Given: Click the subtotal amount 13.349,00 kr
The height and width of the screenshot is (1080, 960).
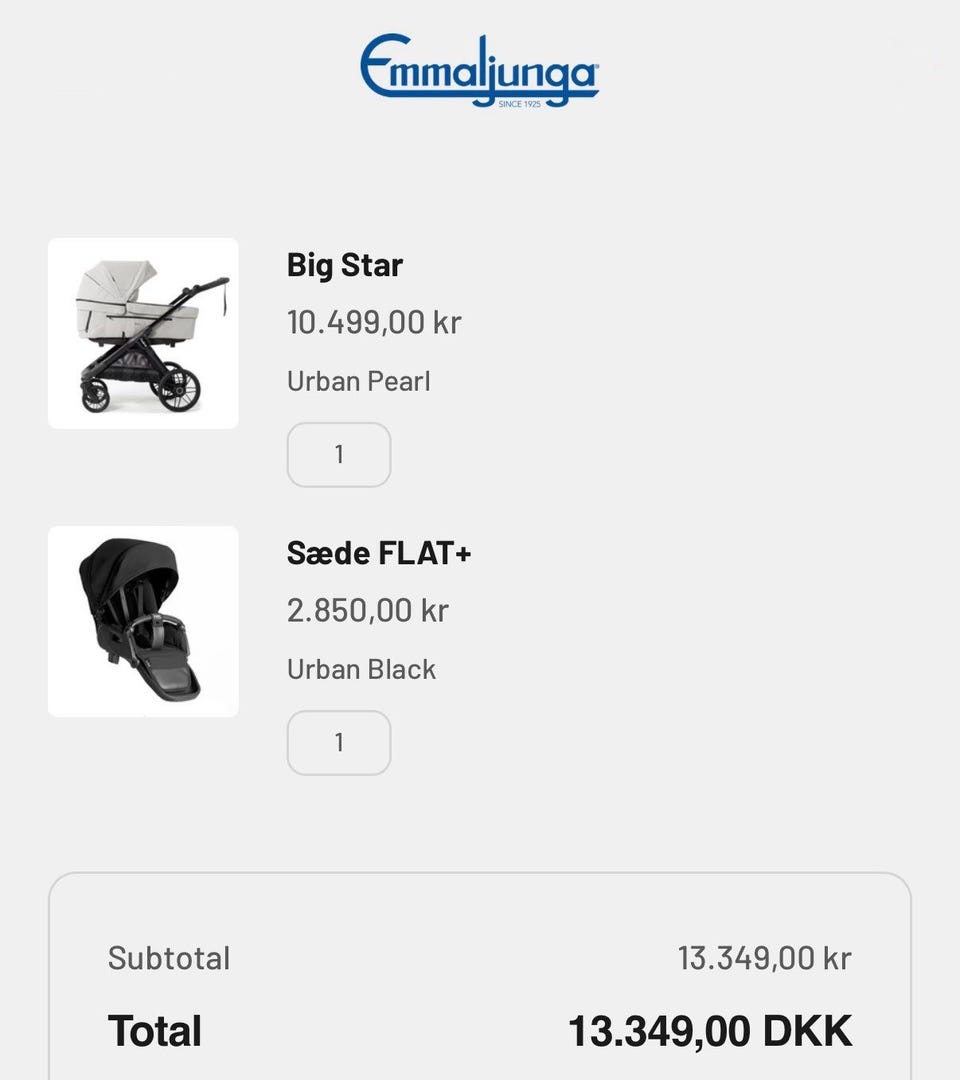Looking at the screenshot, I should [x=764, y=958].
